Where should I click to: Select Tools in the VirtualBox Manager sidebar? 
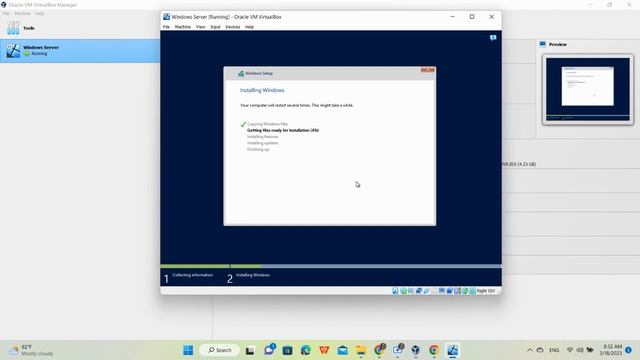click(80, 28)
